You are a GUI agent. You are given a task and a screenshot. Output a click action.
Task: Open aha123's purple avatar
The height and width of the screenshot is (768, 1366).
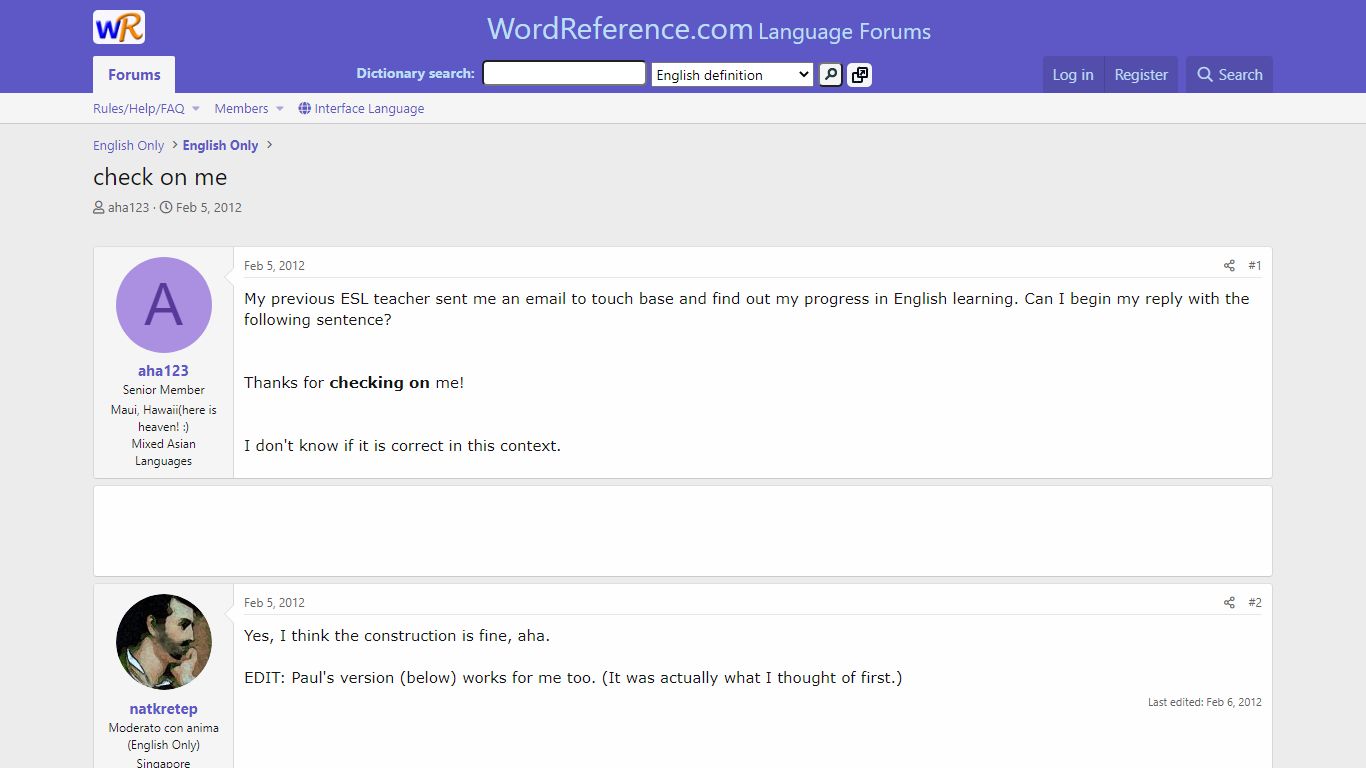(164, 305)
